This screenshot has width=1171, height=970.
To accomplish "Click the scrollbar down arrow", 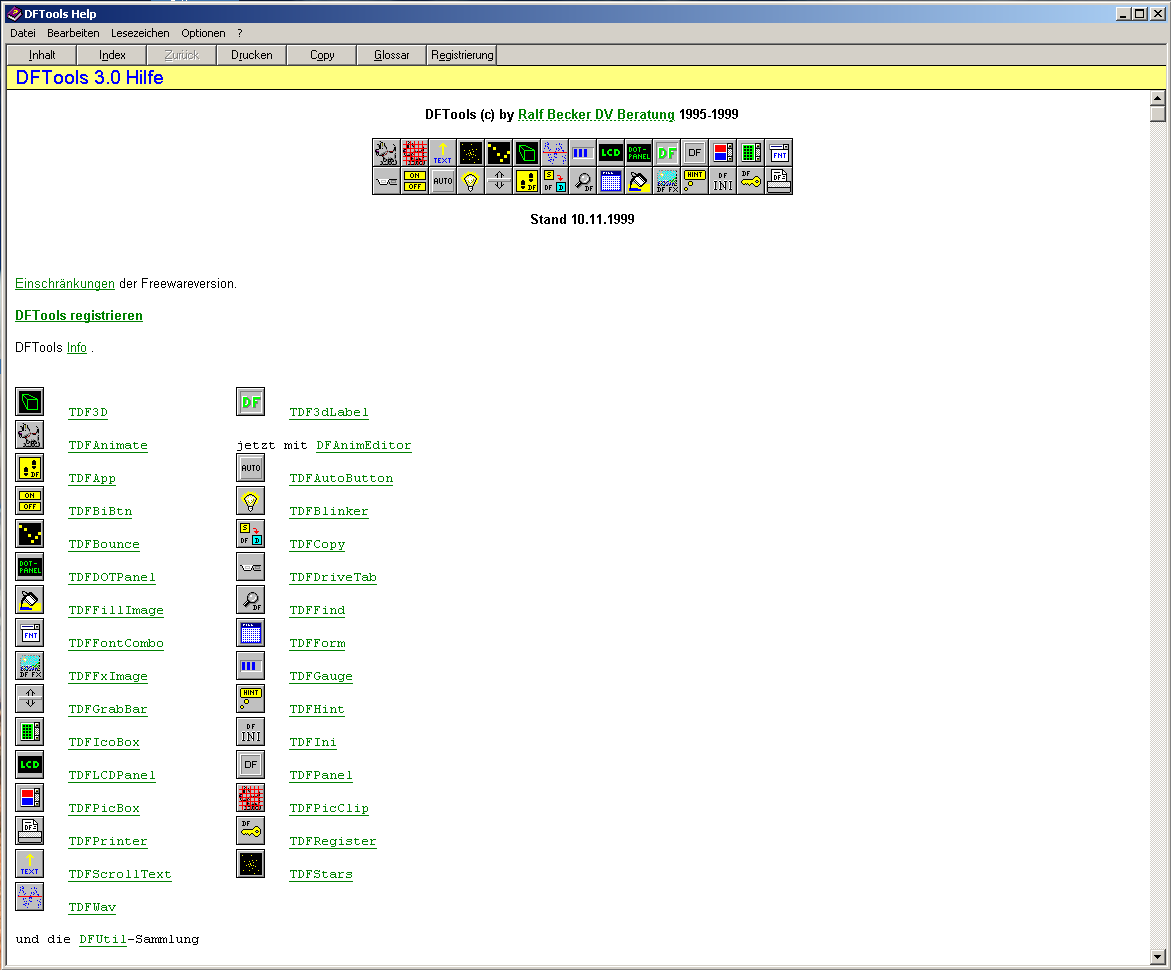I will point(1158,956).
